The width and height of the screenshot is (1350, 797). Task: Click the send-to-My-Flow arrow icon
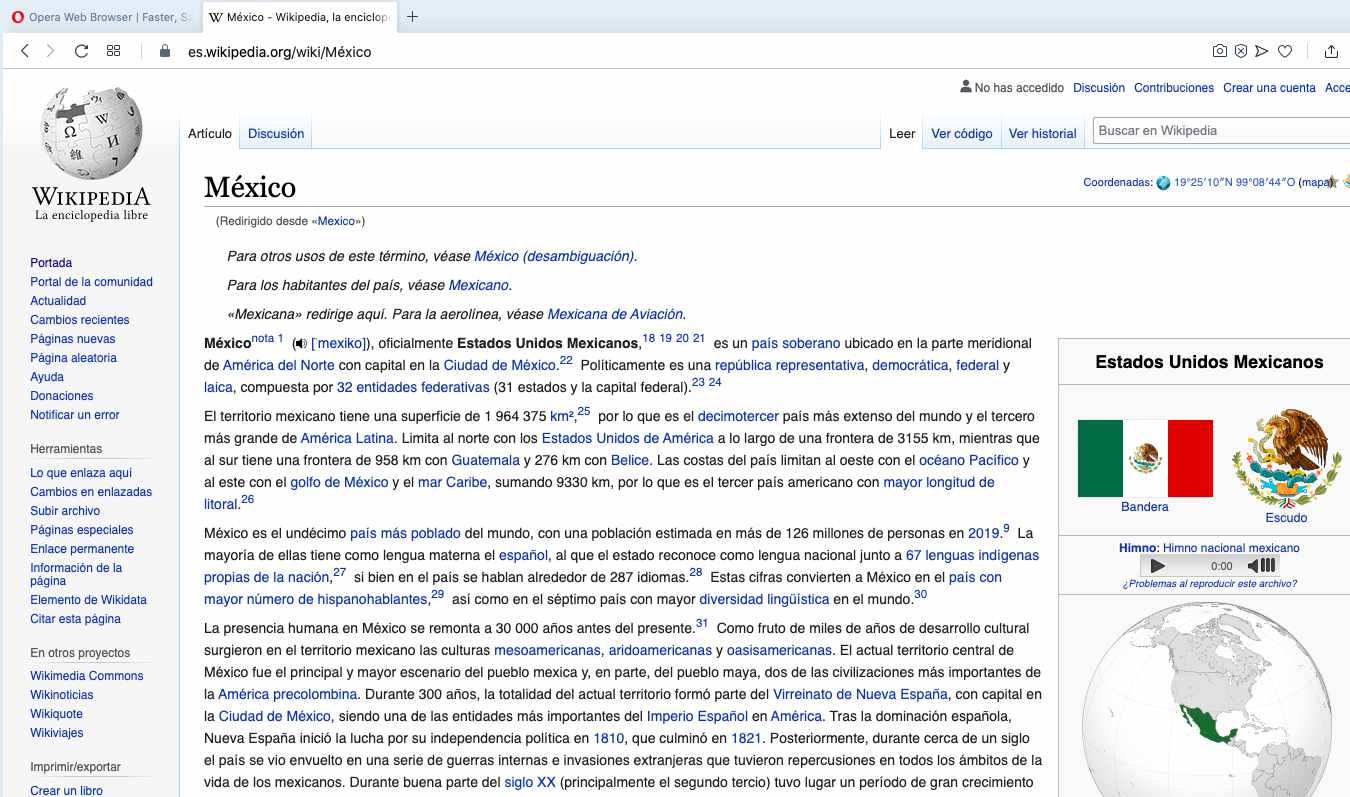1262,51
